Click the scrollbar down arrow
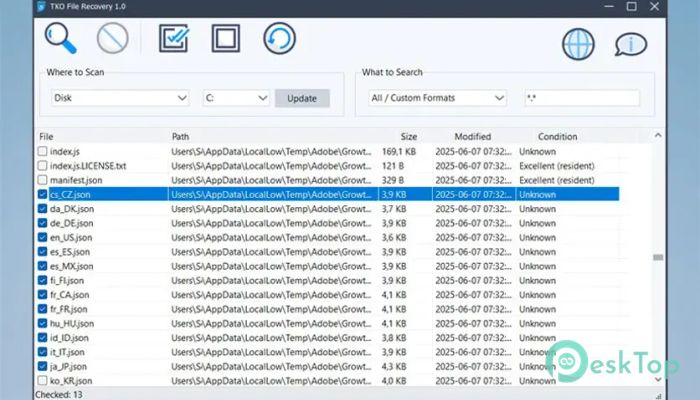The image size is (700, 400). pos(658,379)
